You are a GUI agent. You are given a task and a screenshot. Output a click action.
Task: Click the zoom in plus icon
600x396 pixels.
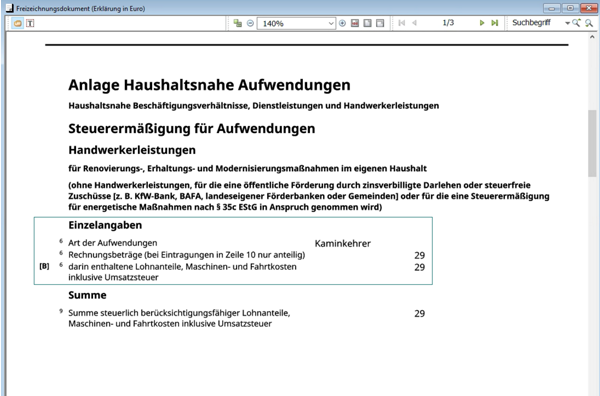342,23
